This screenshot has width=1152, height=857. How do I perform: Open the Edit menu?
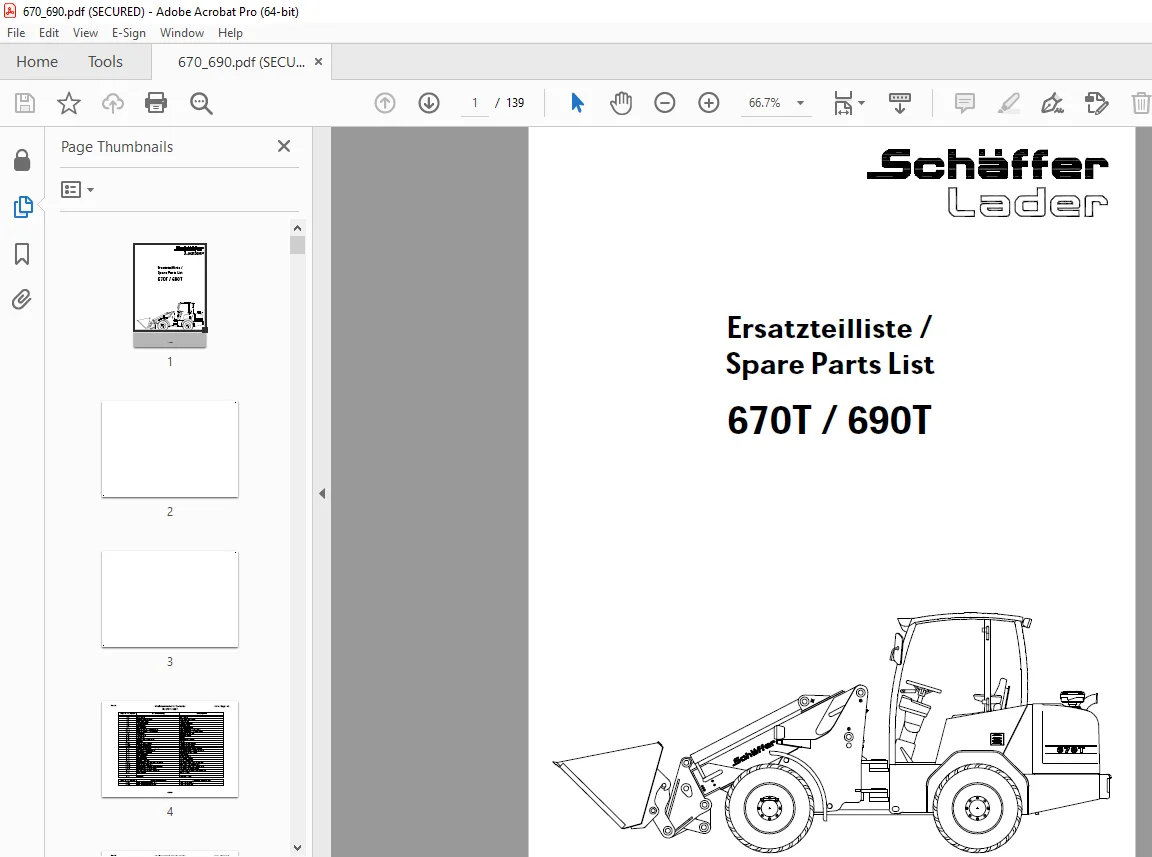[x=48, y=33]
